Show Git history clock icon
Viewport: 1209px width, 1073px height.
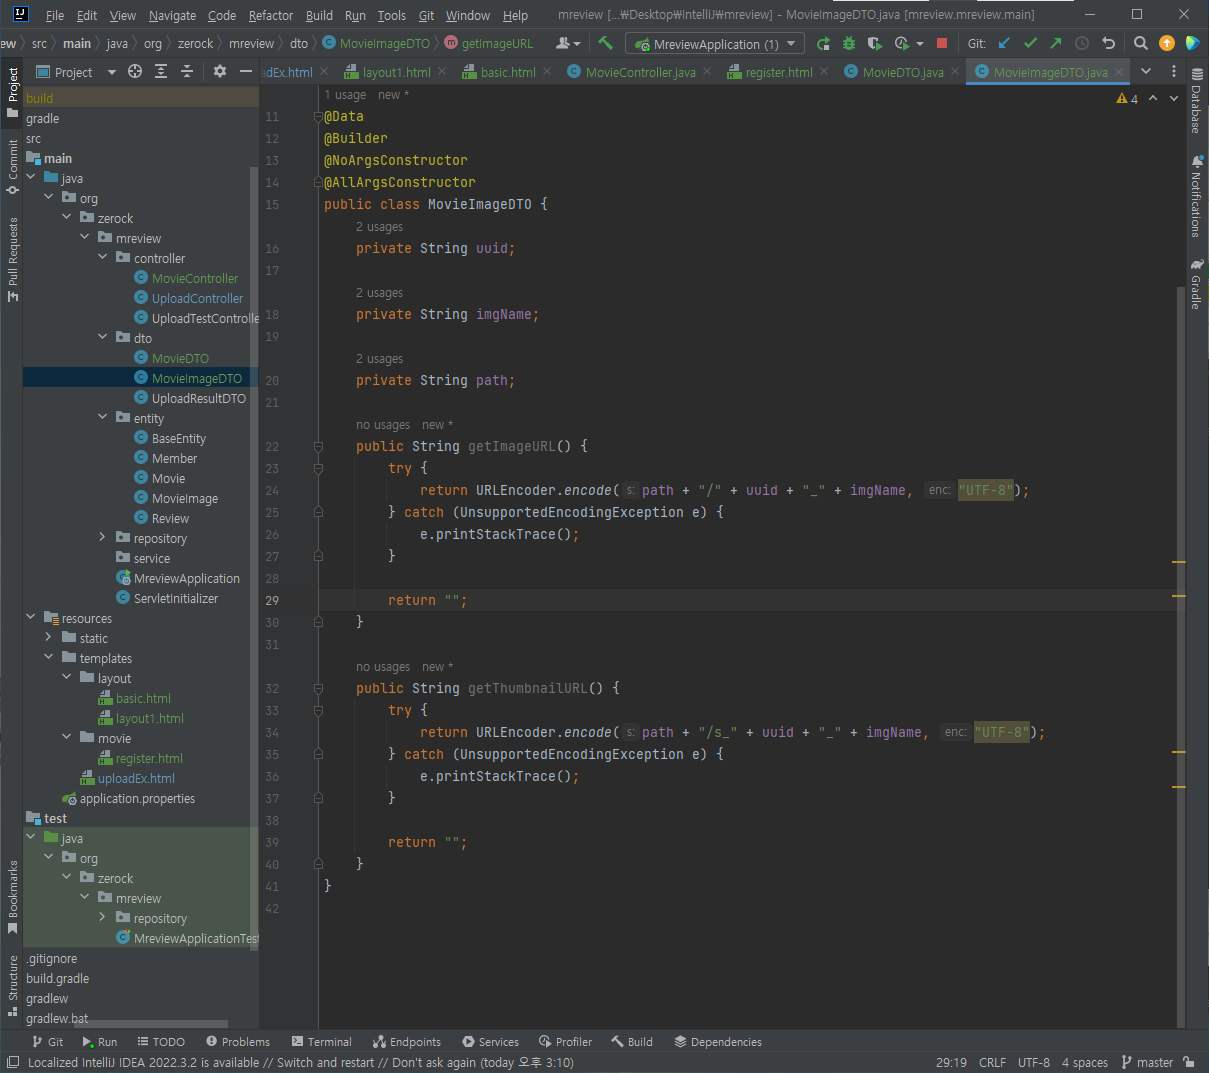coord(1082,43)
